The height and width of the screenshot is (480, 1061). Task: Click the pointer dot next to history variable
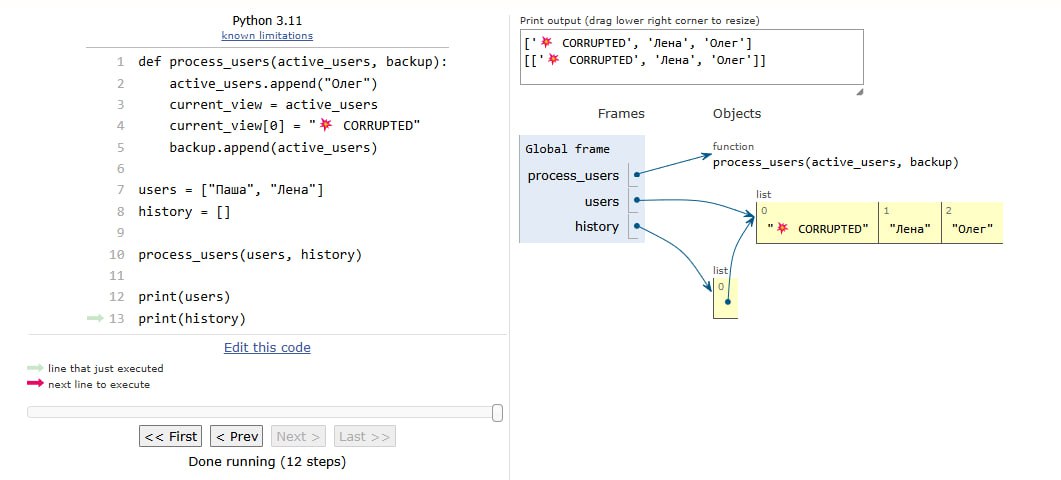tap(636, 227)
